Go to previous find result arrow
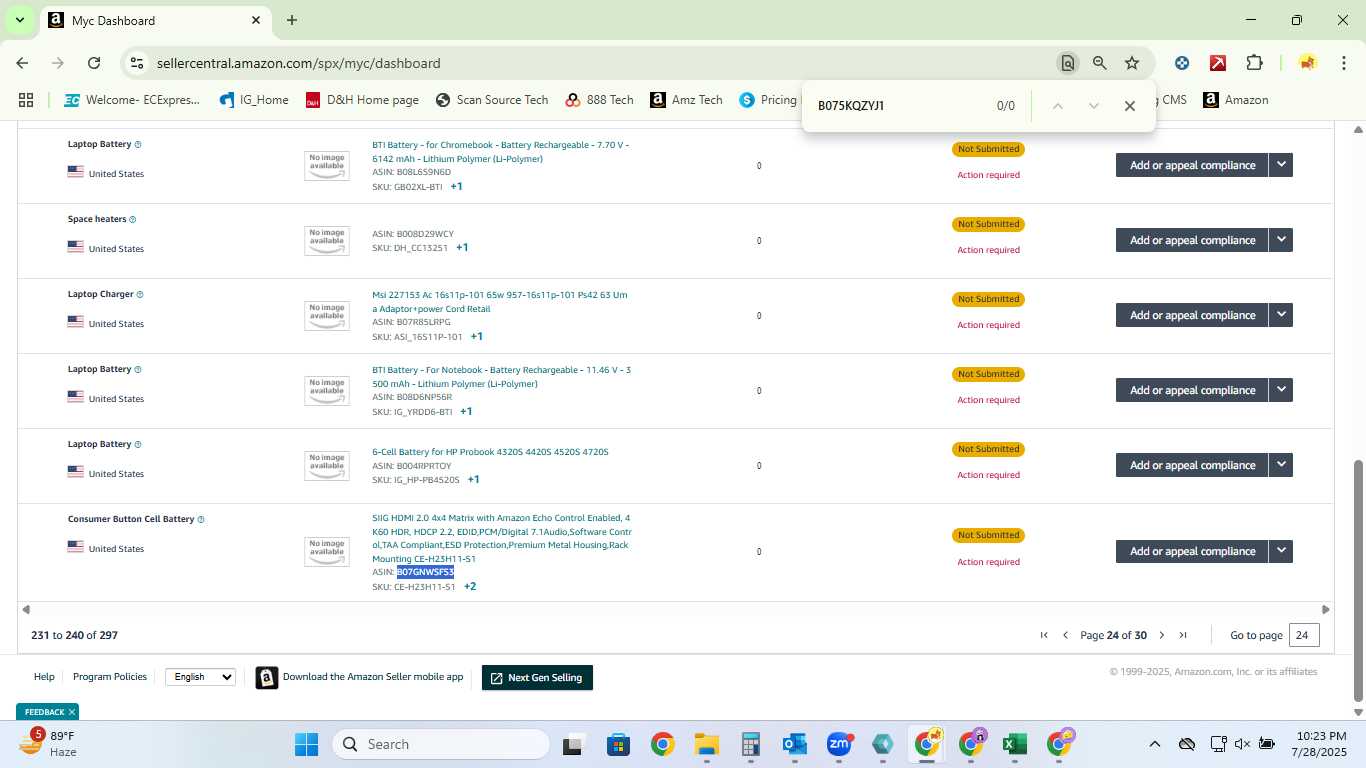 tap(1057, 106)
